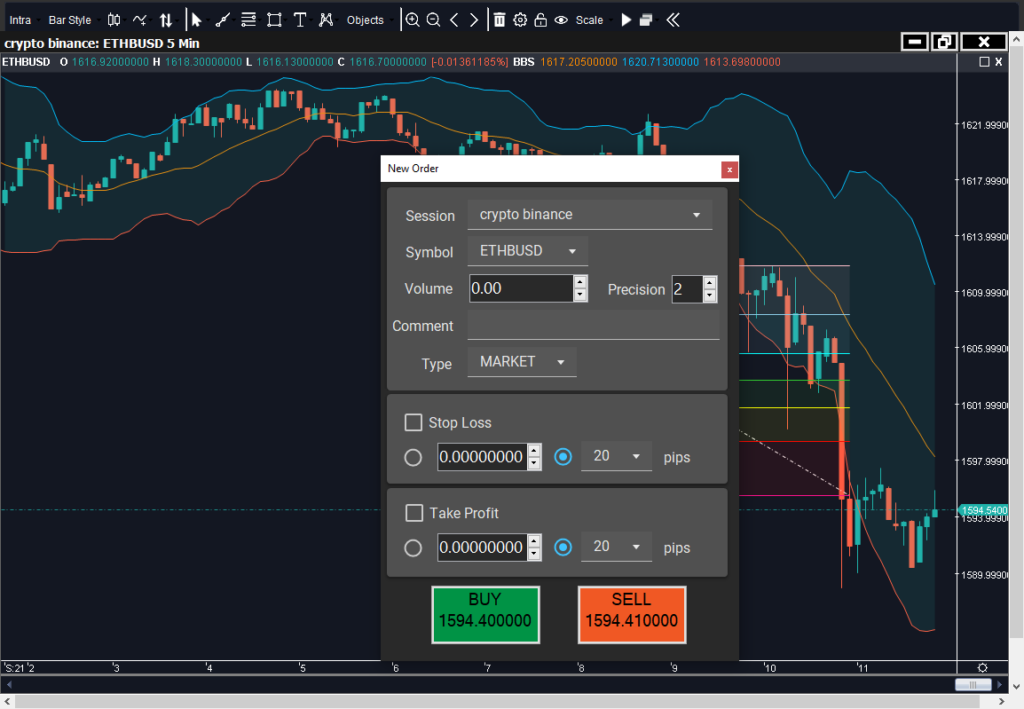Increase Take Profit price stepper

(x=534, y=541)
